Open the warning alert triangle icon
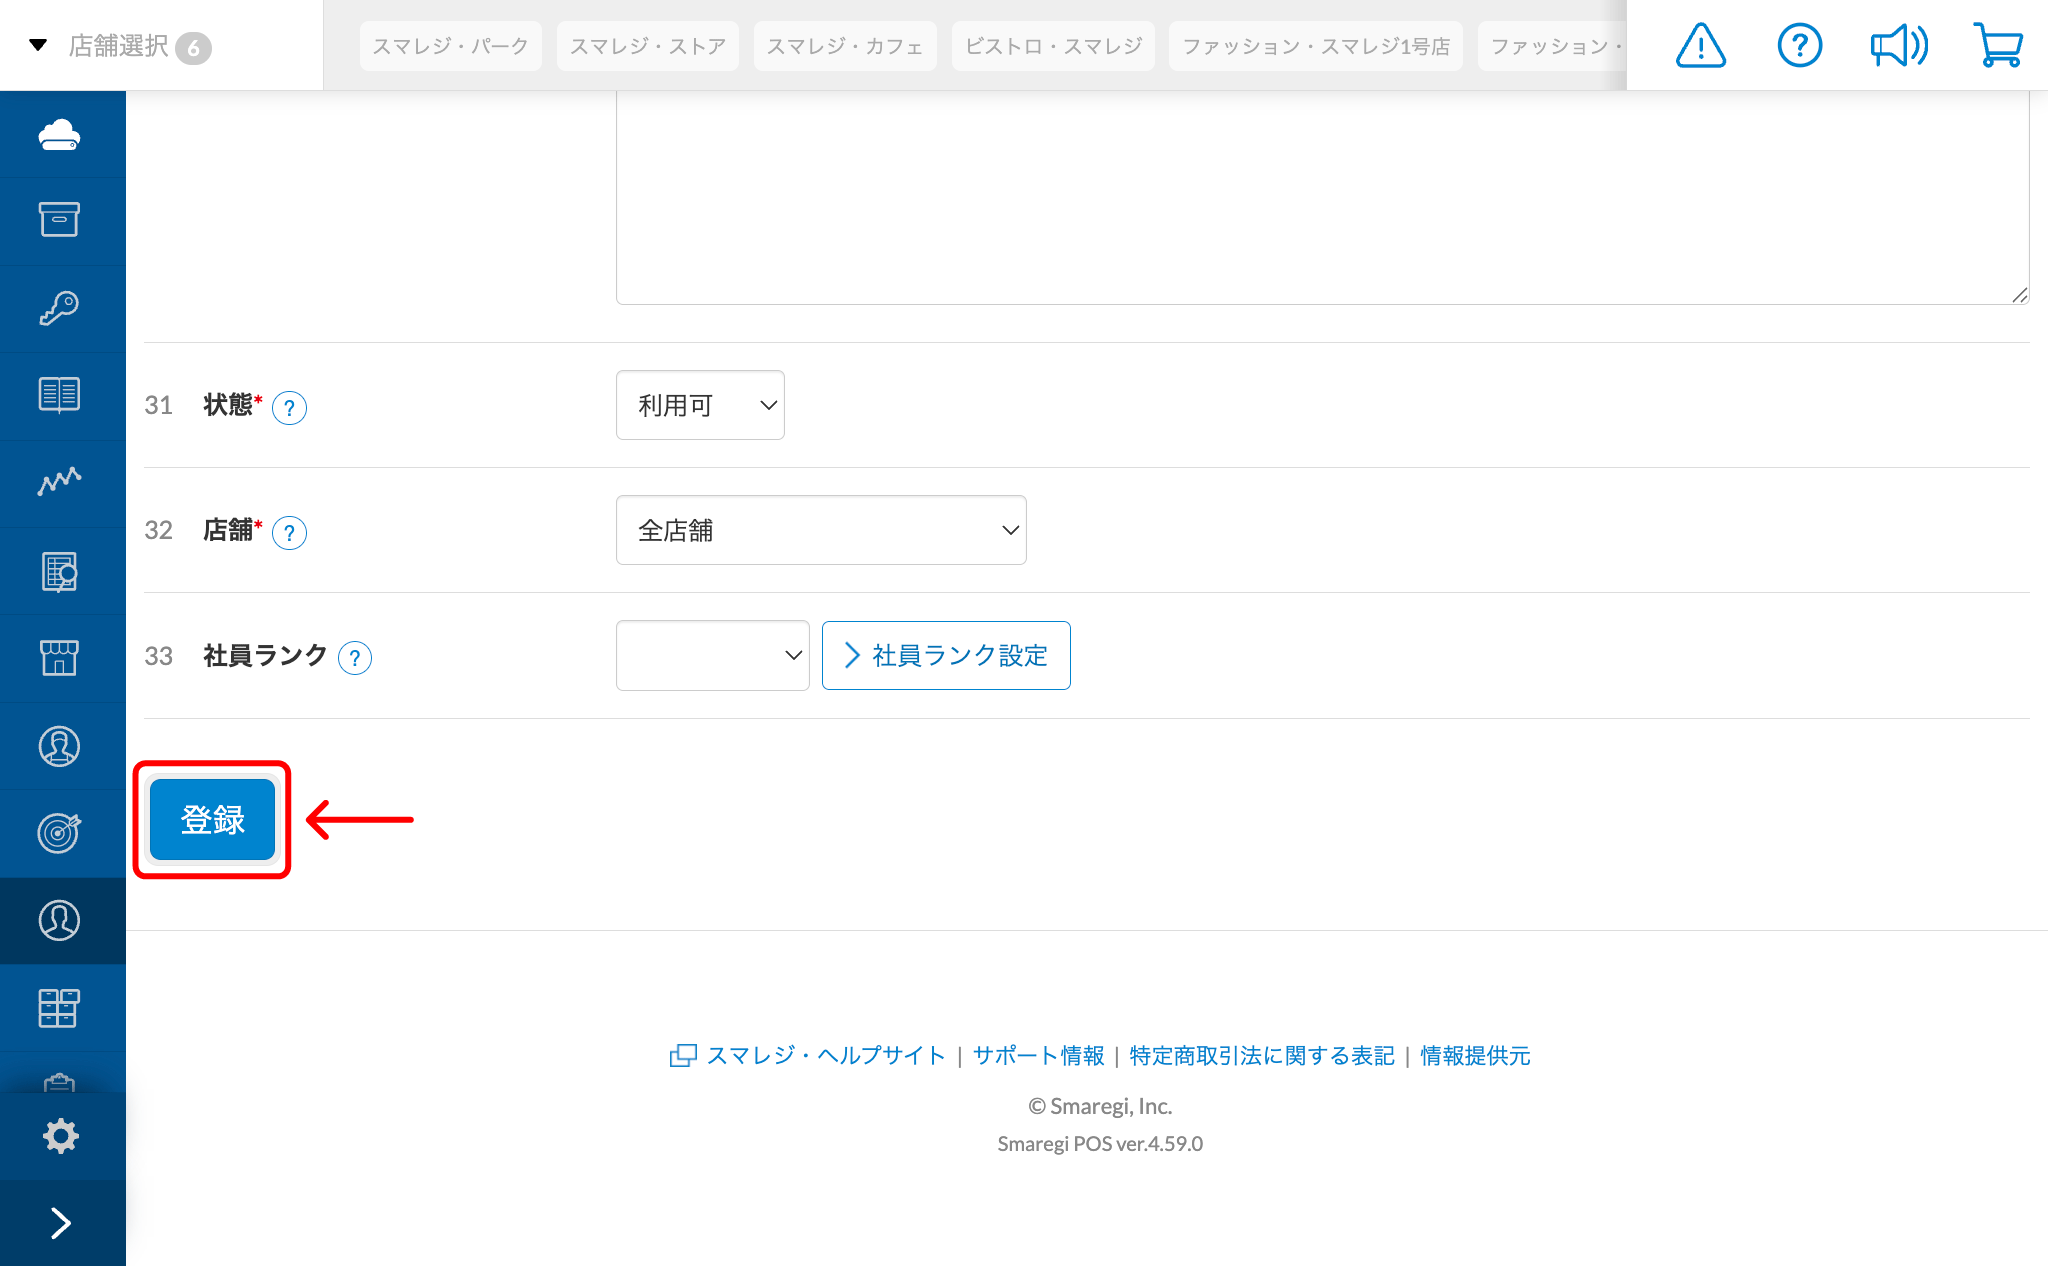2048x1266 pixels. tap(1700, 46)
